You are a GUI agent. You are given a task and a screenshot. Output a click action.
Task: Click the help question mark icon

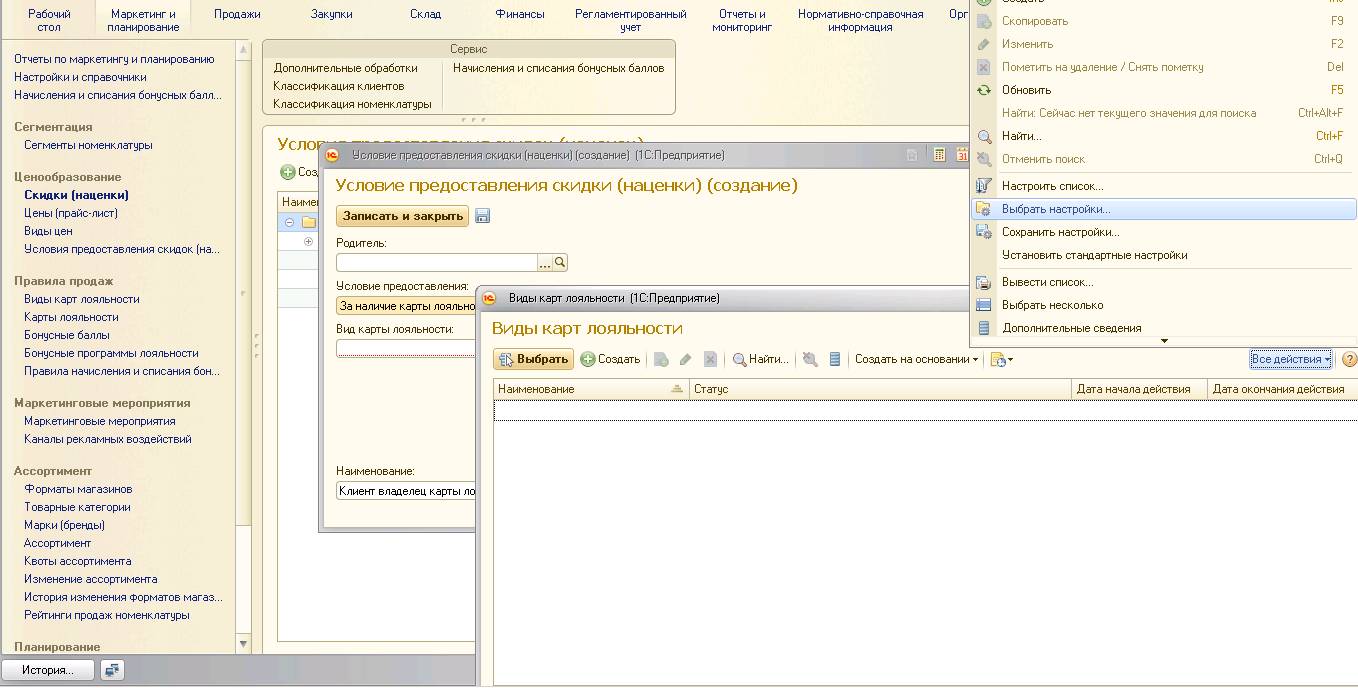(1349, 359)
